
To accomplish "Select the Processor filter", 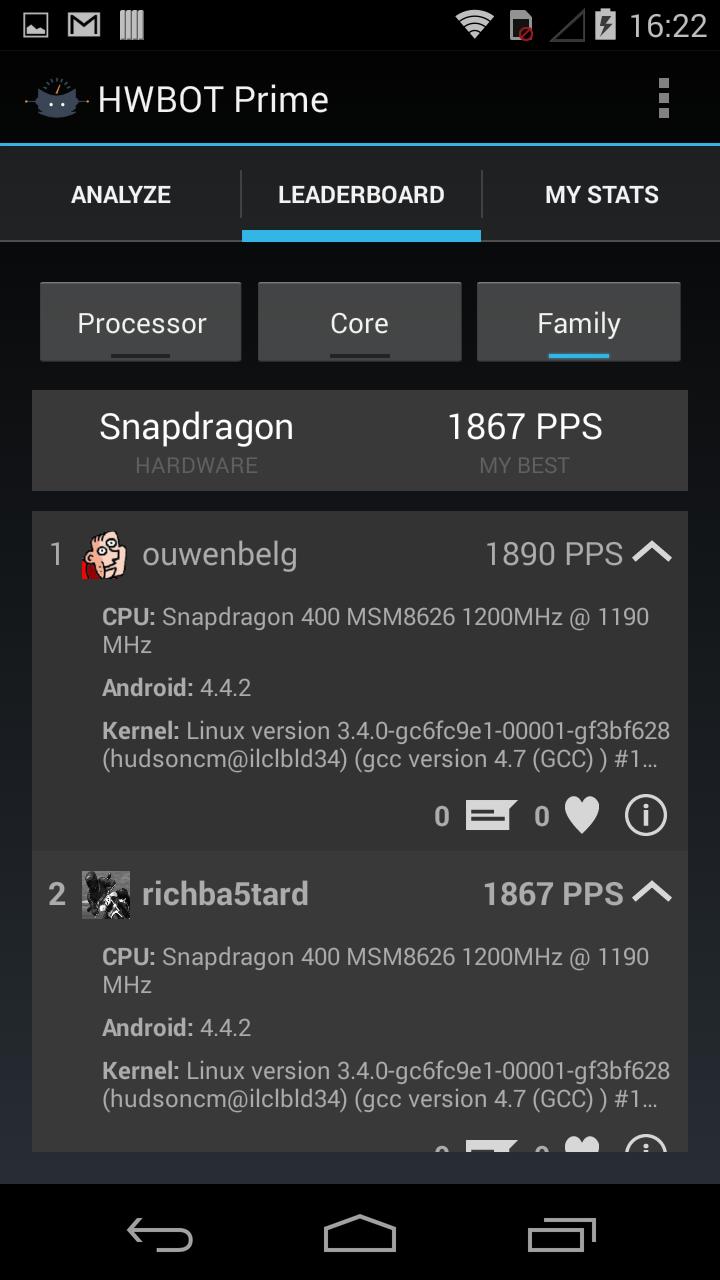I will click(x=141, y=323).
